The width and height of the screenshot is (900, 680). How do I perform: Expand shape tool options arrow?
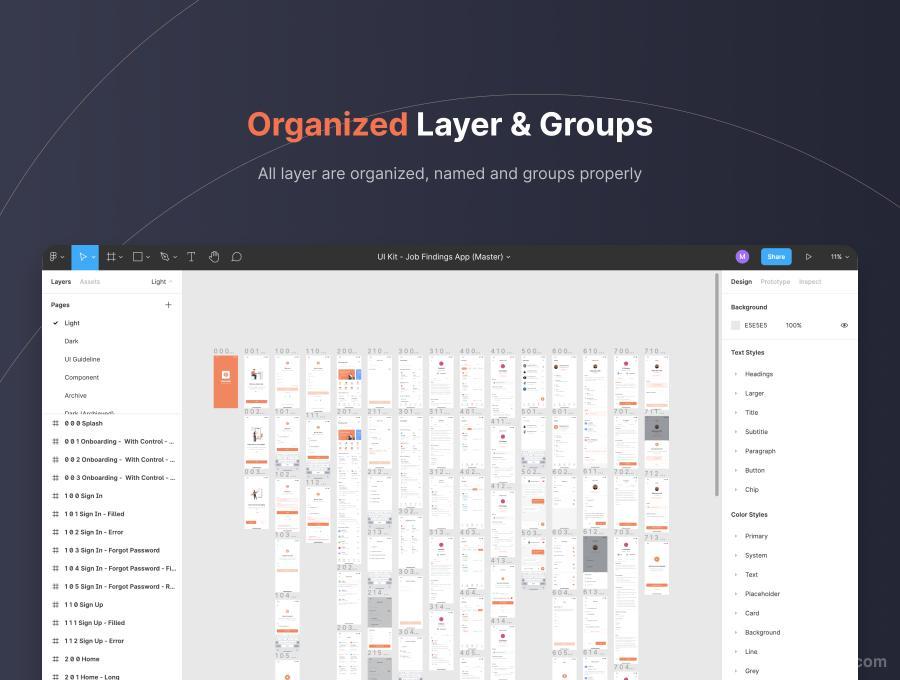(148, 258)
